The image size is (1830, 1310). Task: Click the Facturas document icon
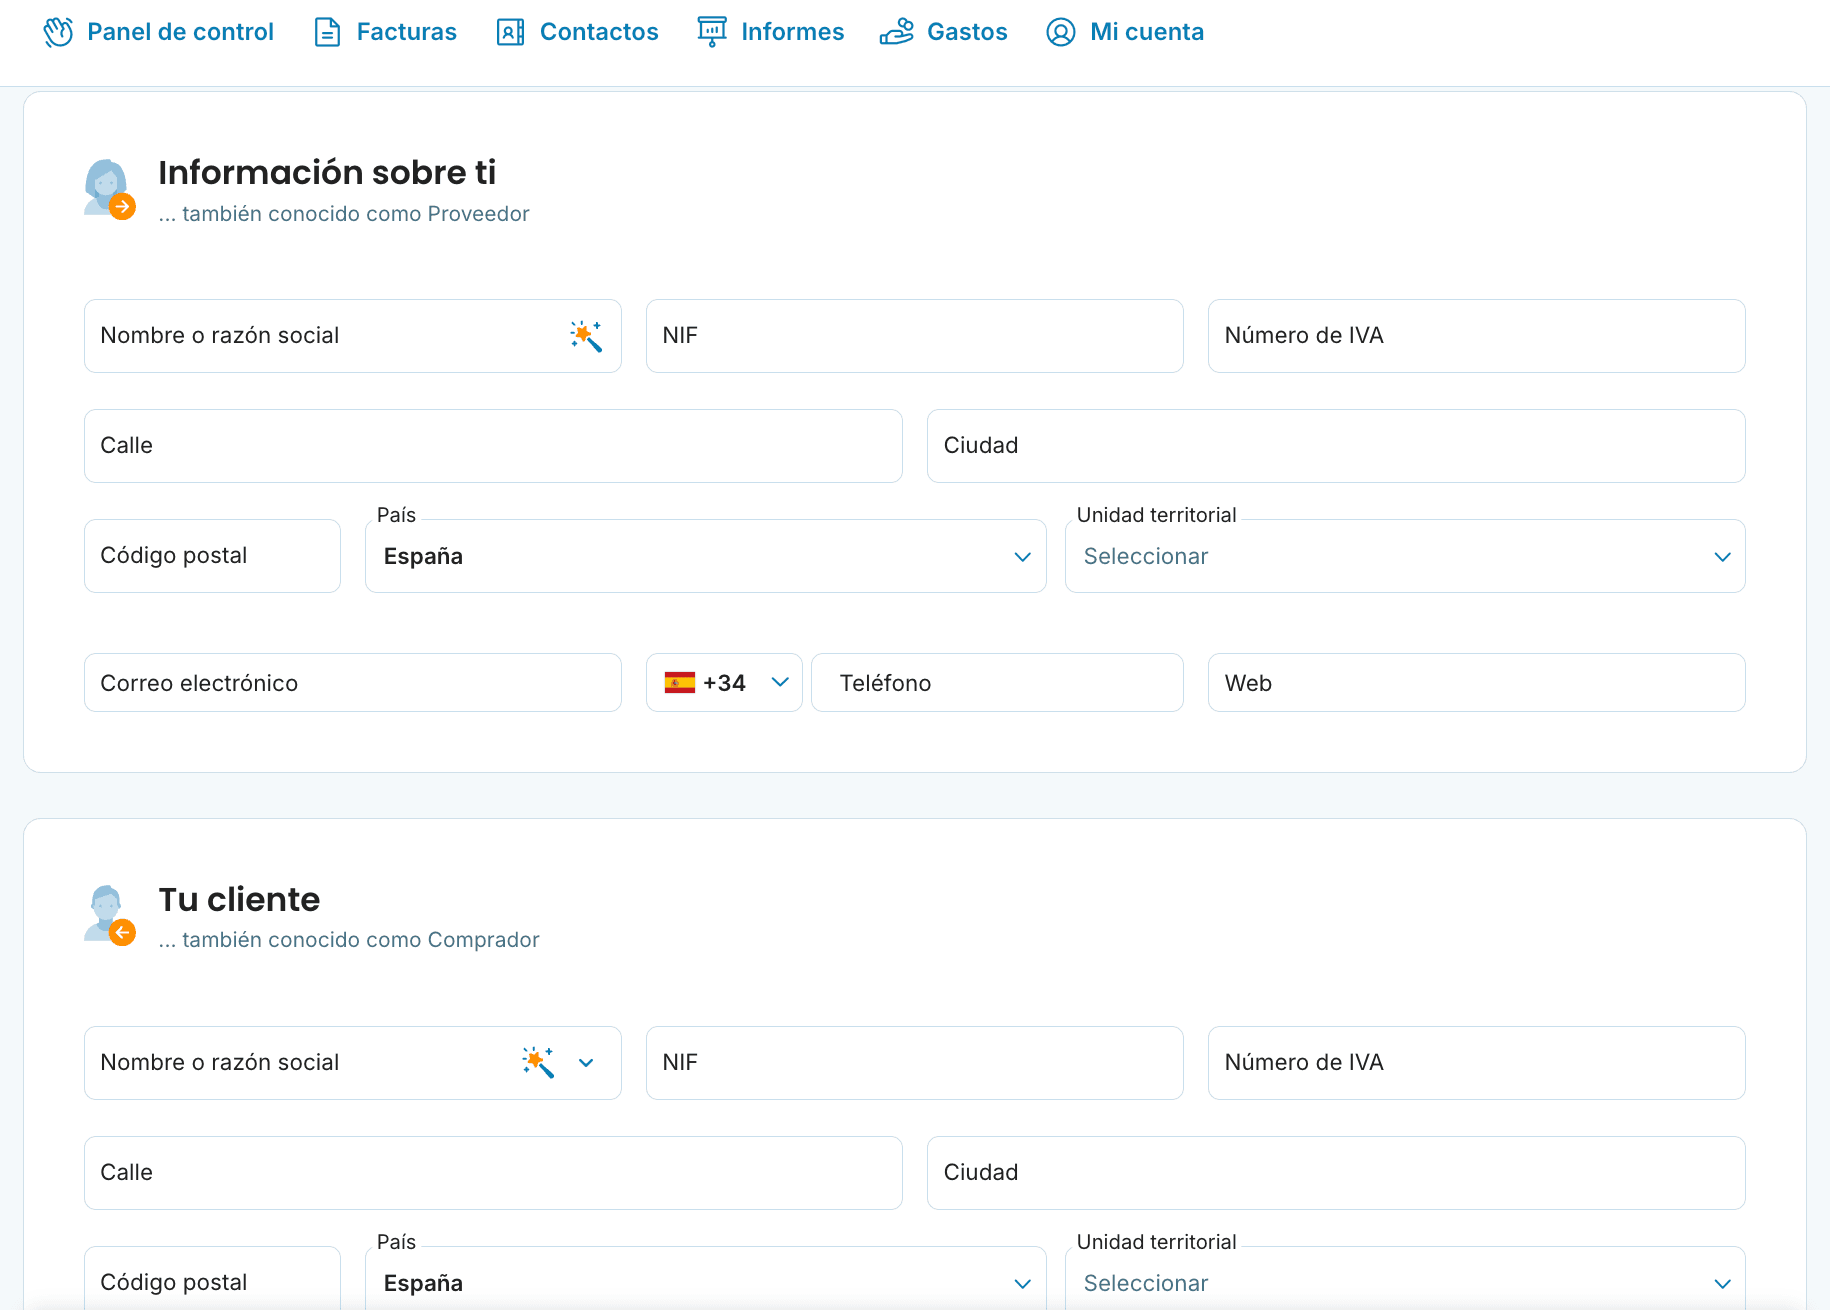[327, 32]
